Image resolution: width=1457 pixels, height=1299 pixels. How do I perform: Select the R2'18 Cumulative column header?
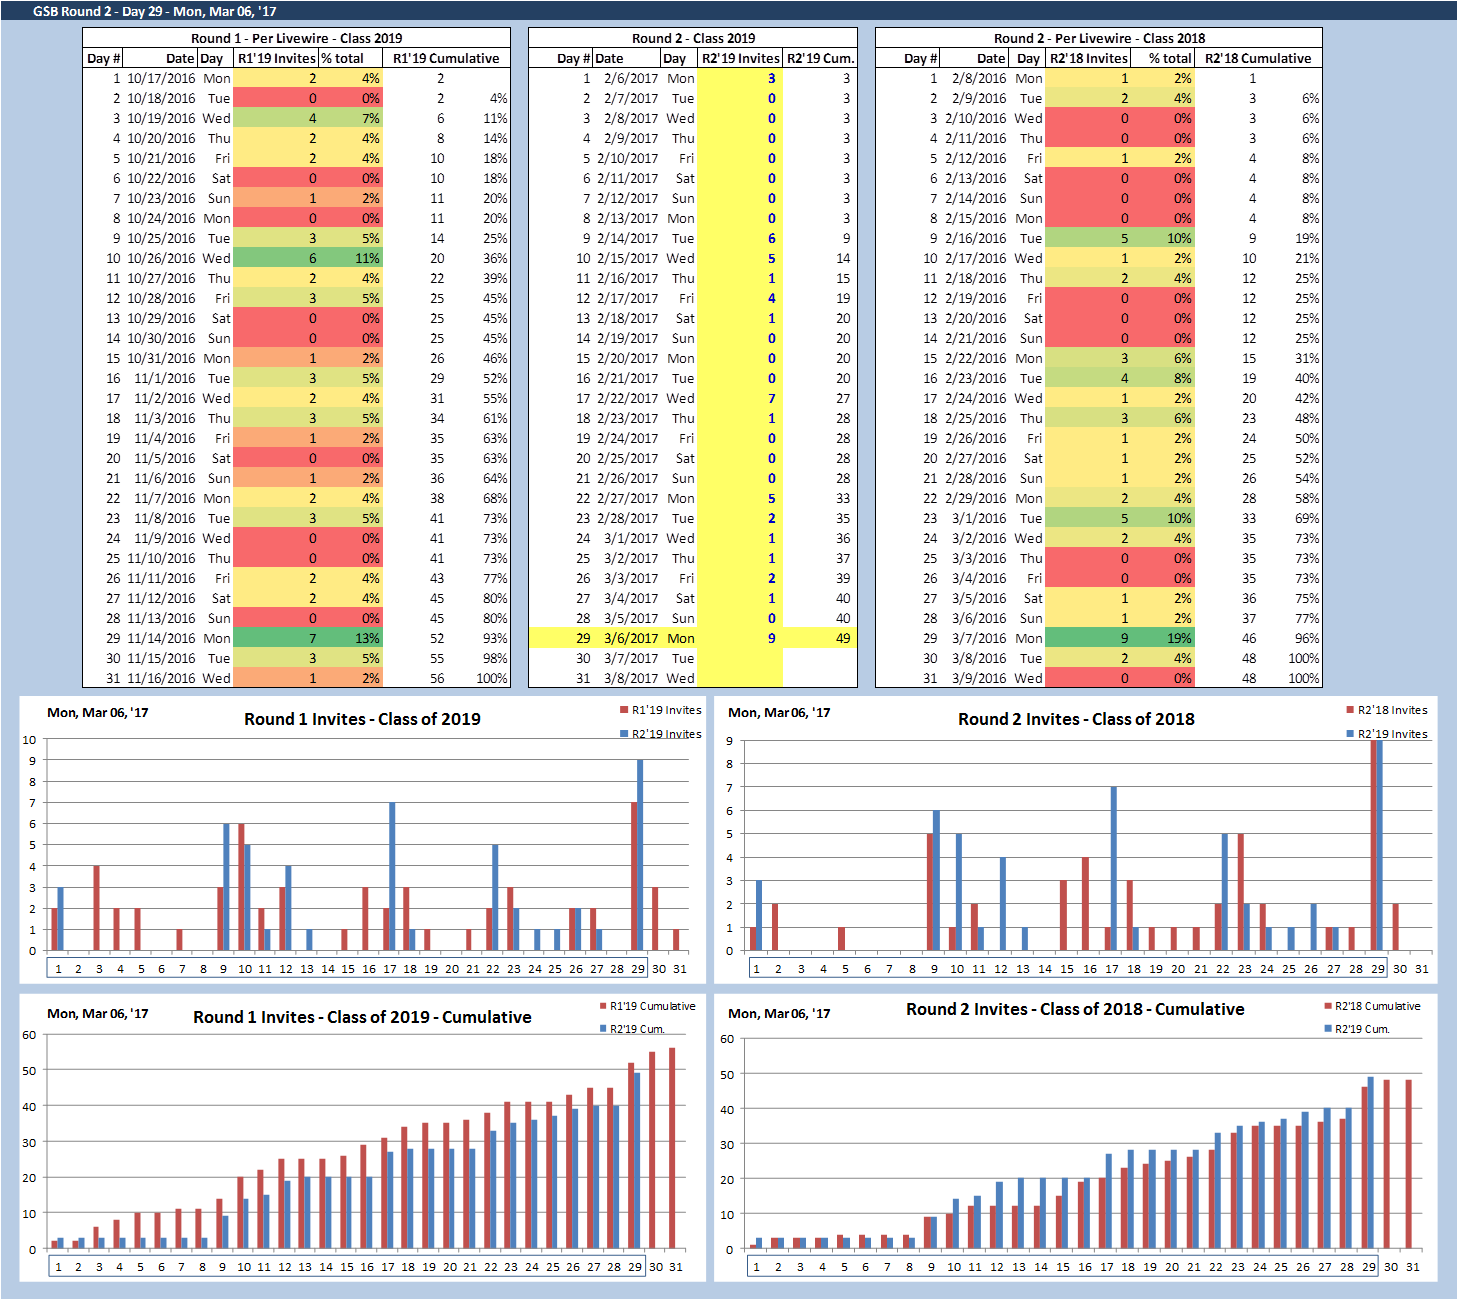point(1257,58)
